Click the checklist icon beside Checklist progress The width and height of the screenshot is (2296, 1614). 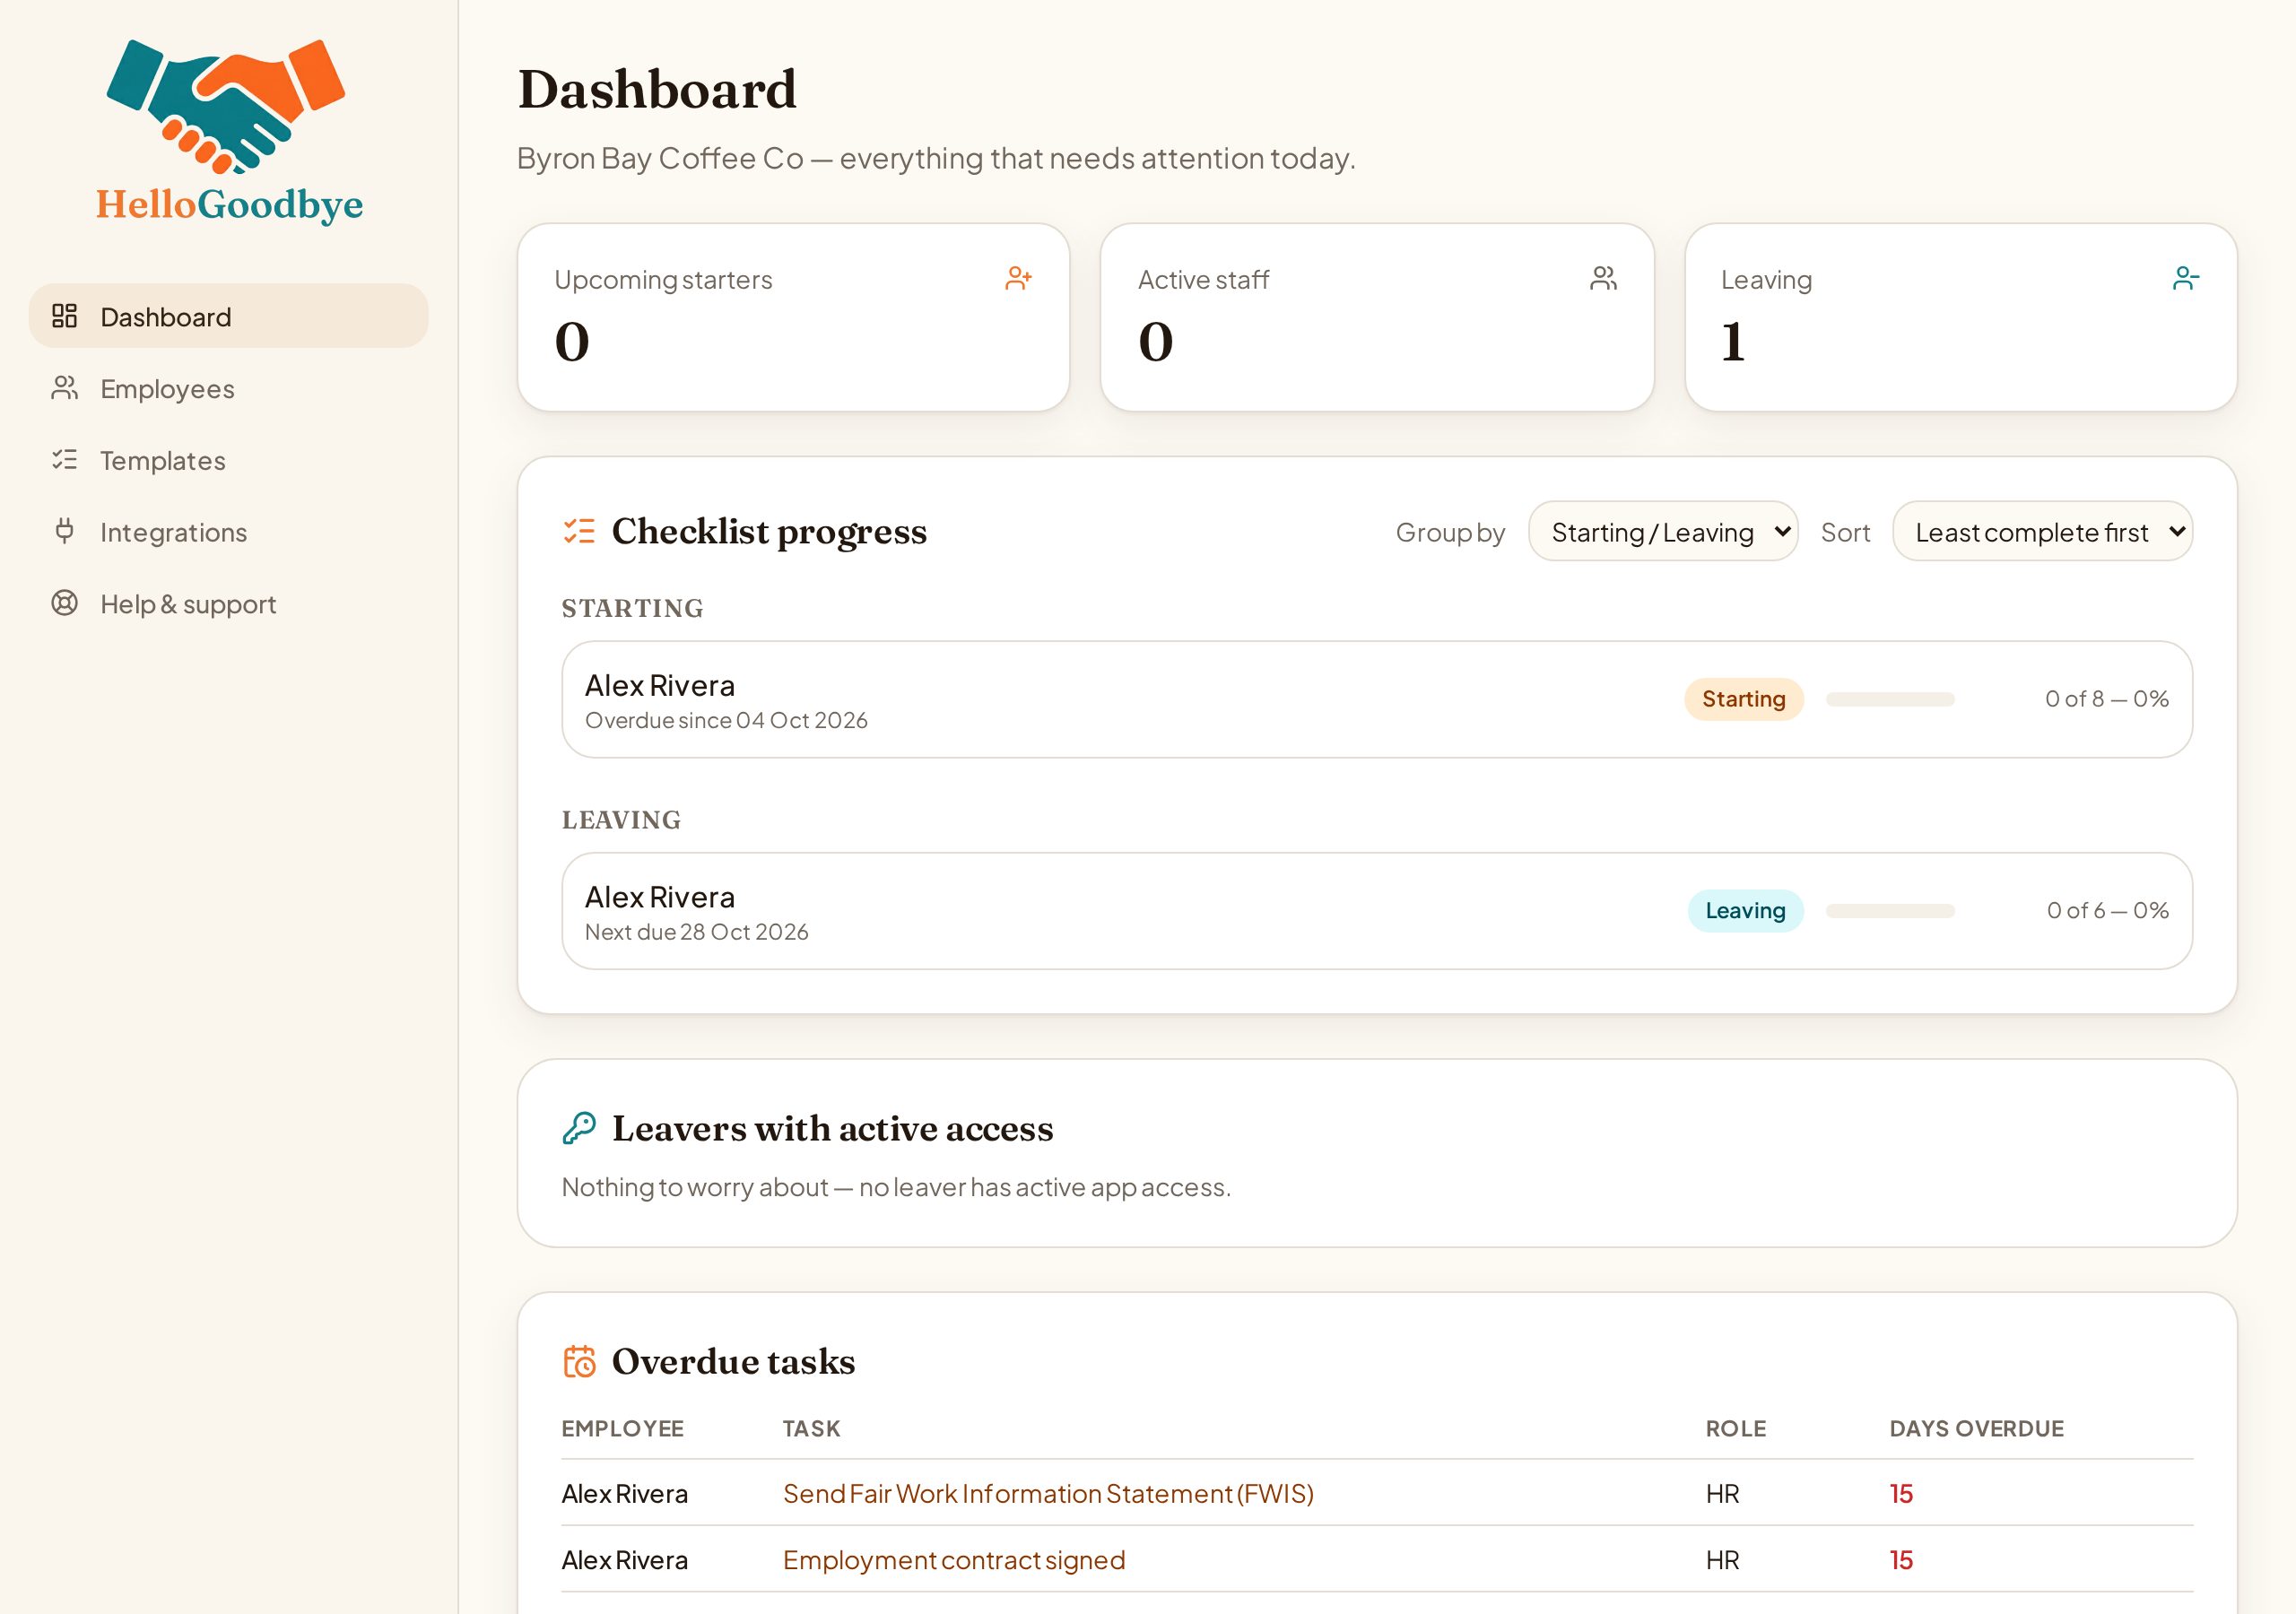coord(579,531)
